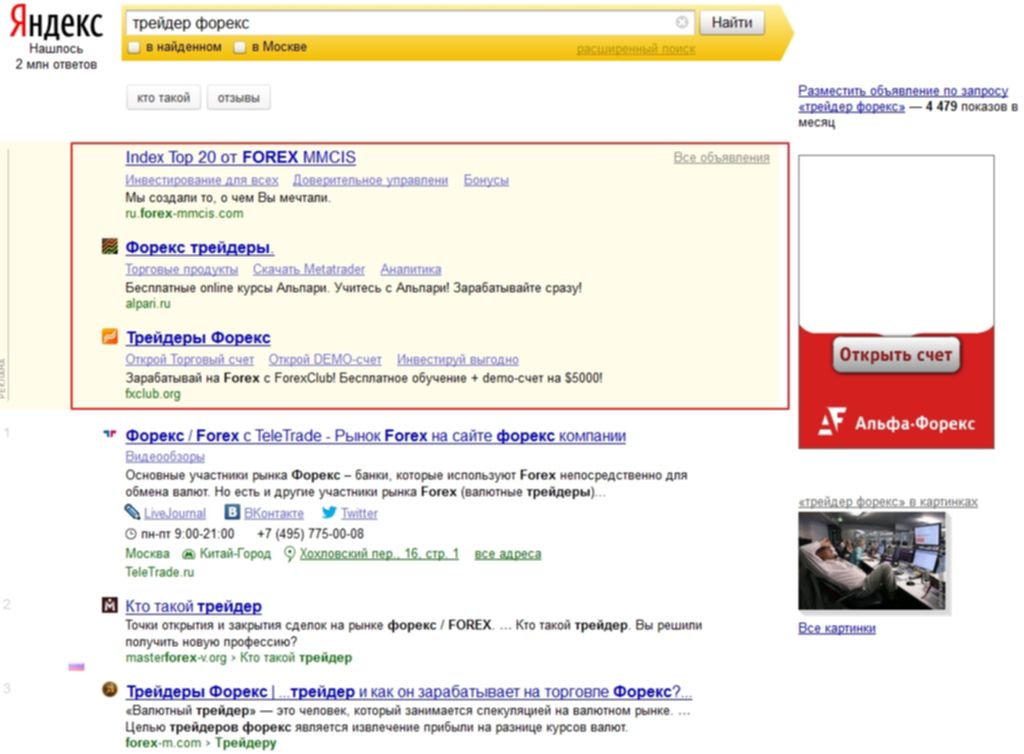Click the Яндекс logo

click(56, 23)
